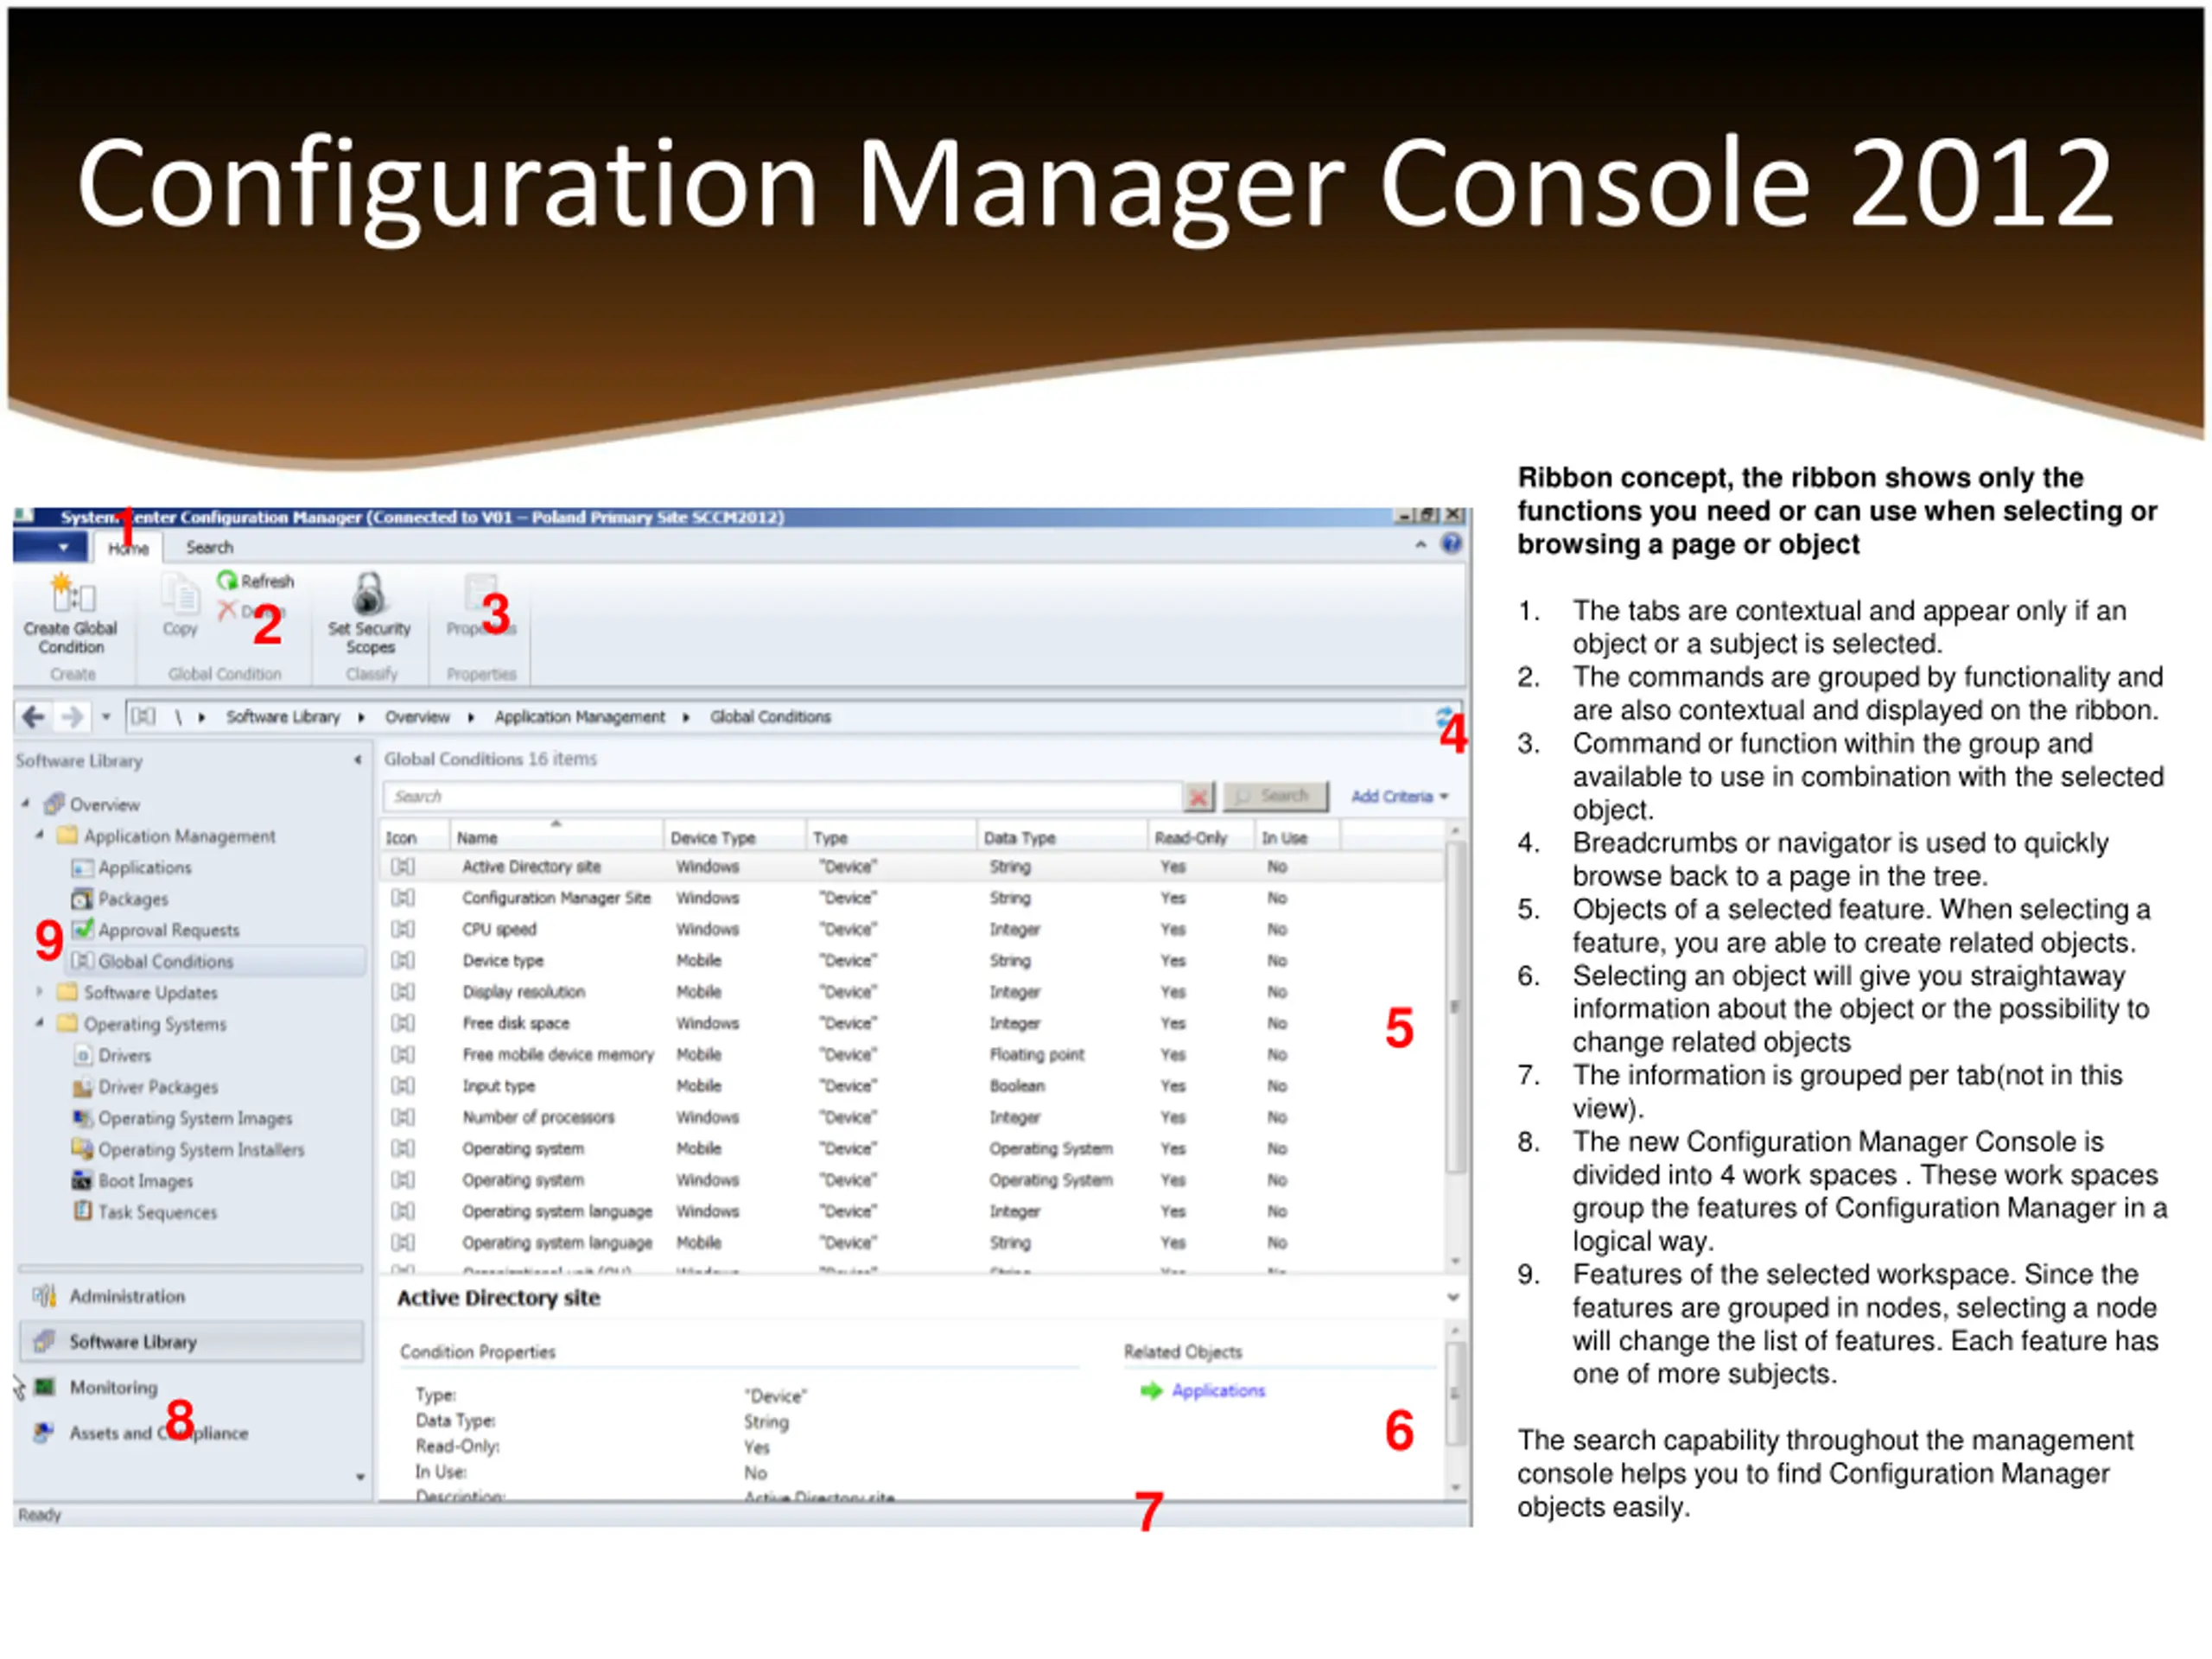Click Software Library in the breadcrumb
This screenshot has width=2212, height=1659.
click(x=283, y=717)
